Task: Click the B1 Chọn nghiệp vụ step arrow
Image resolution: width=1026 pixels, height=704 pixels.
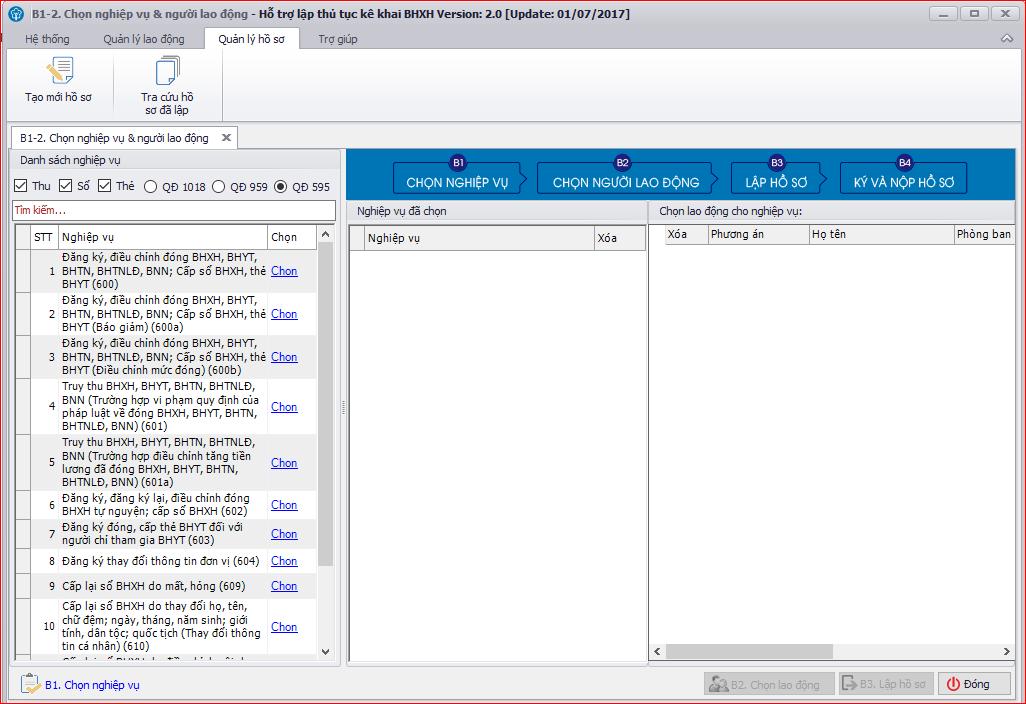Action: tap(457, 177)
